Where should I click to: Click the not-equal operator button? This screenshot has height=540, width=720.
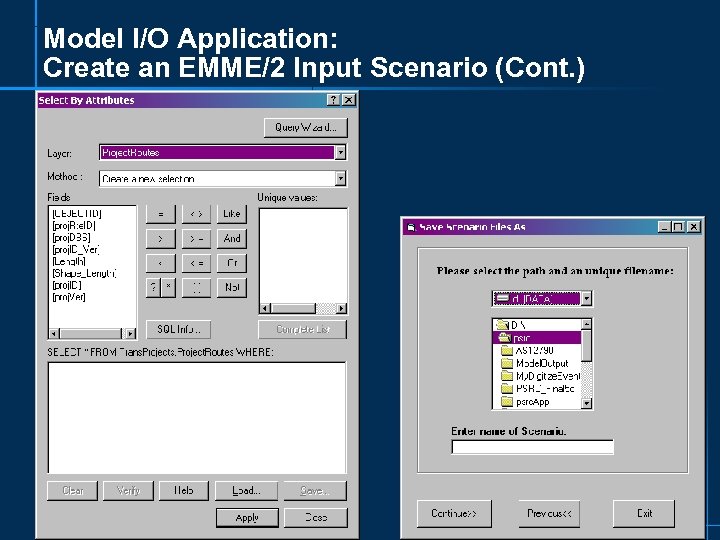[x=196, y=214]
